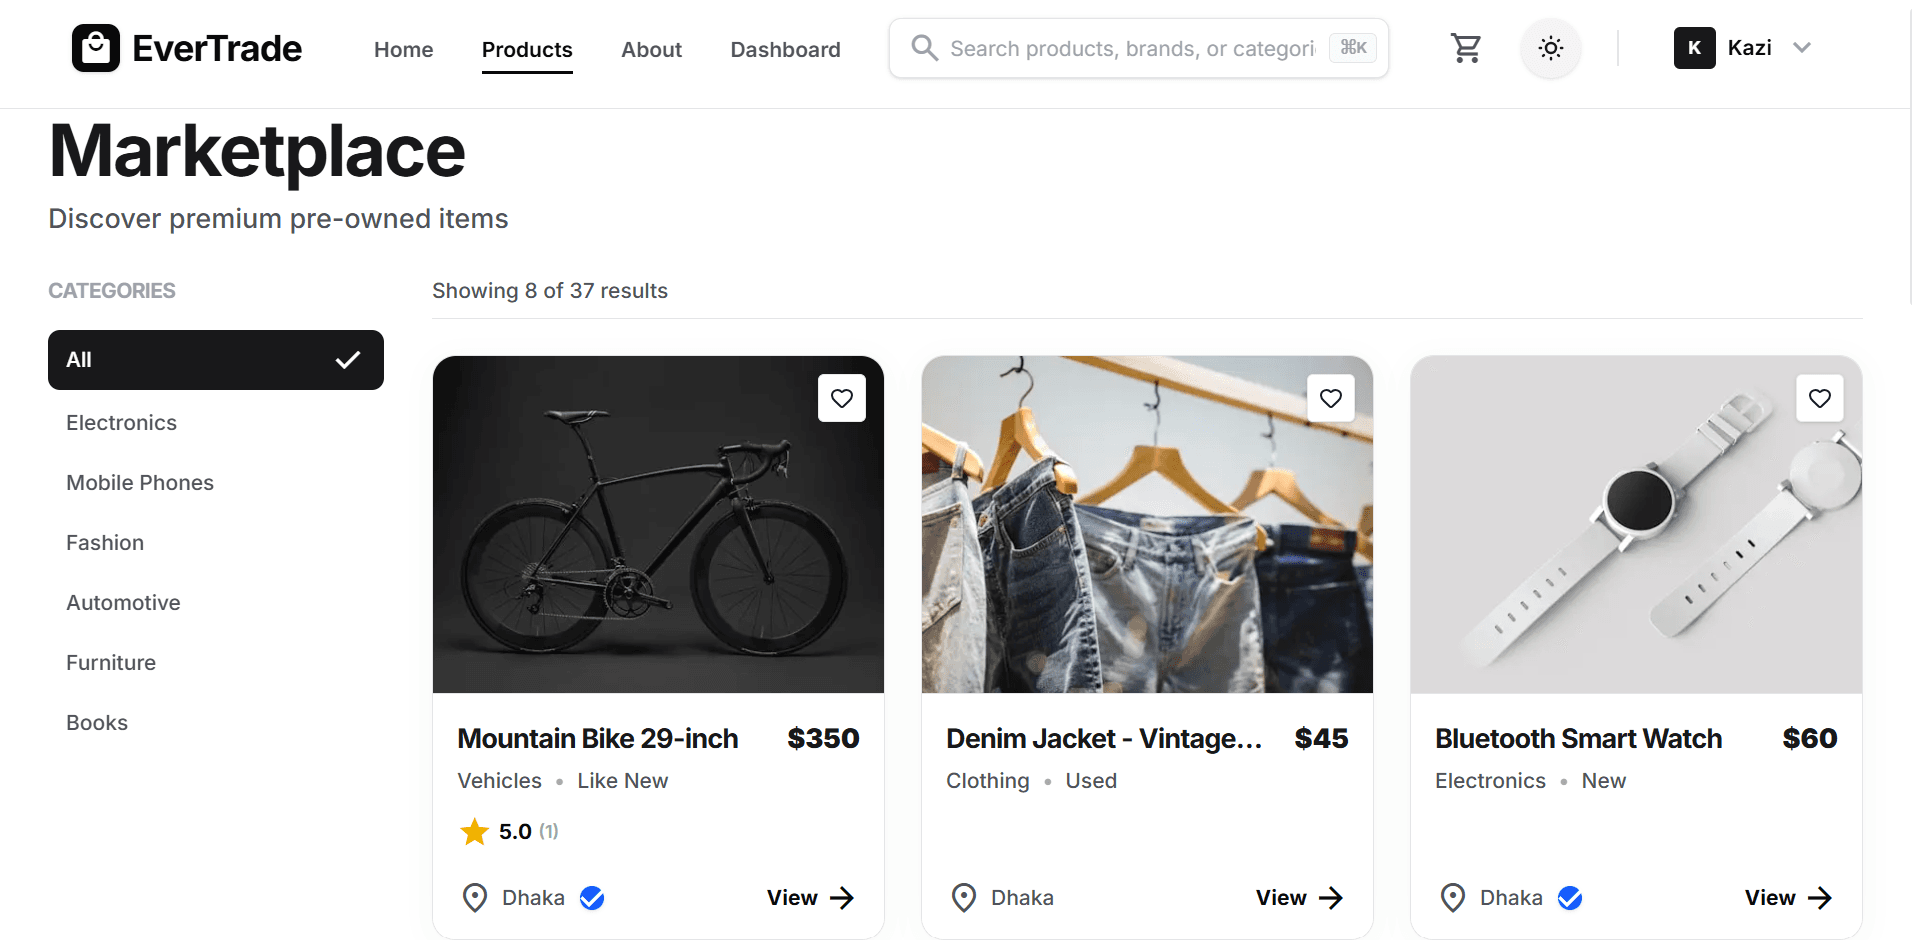Click the K avatar icon
1912x940 pixels.
(1695, 48)
